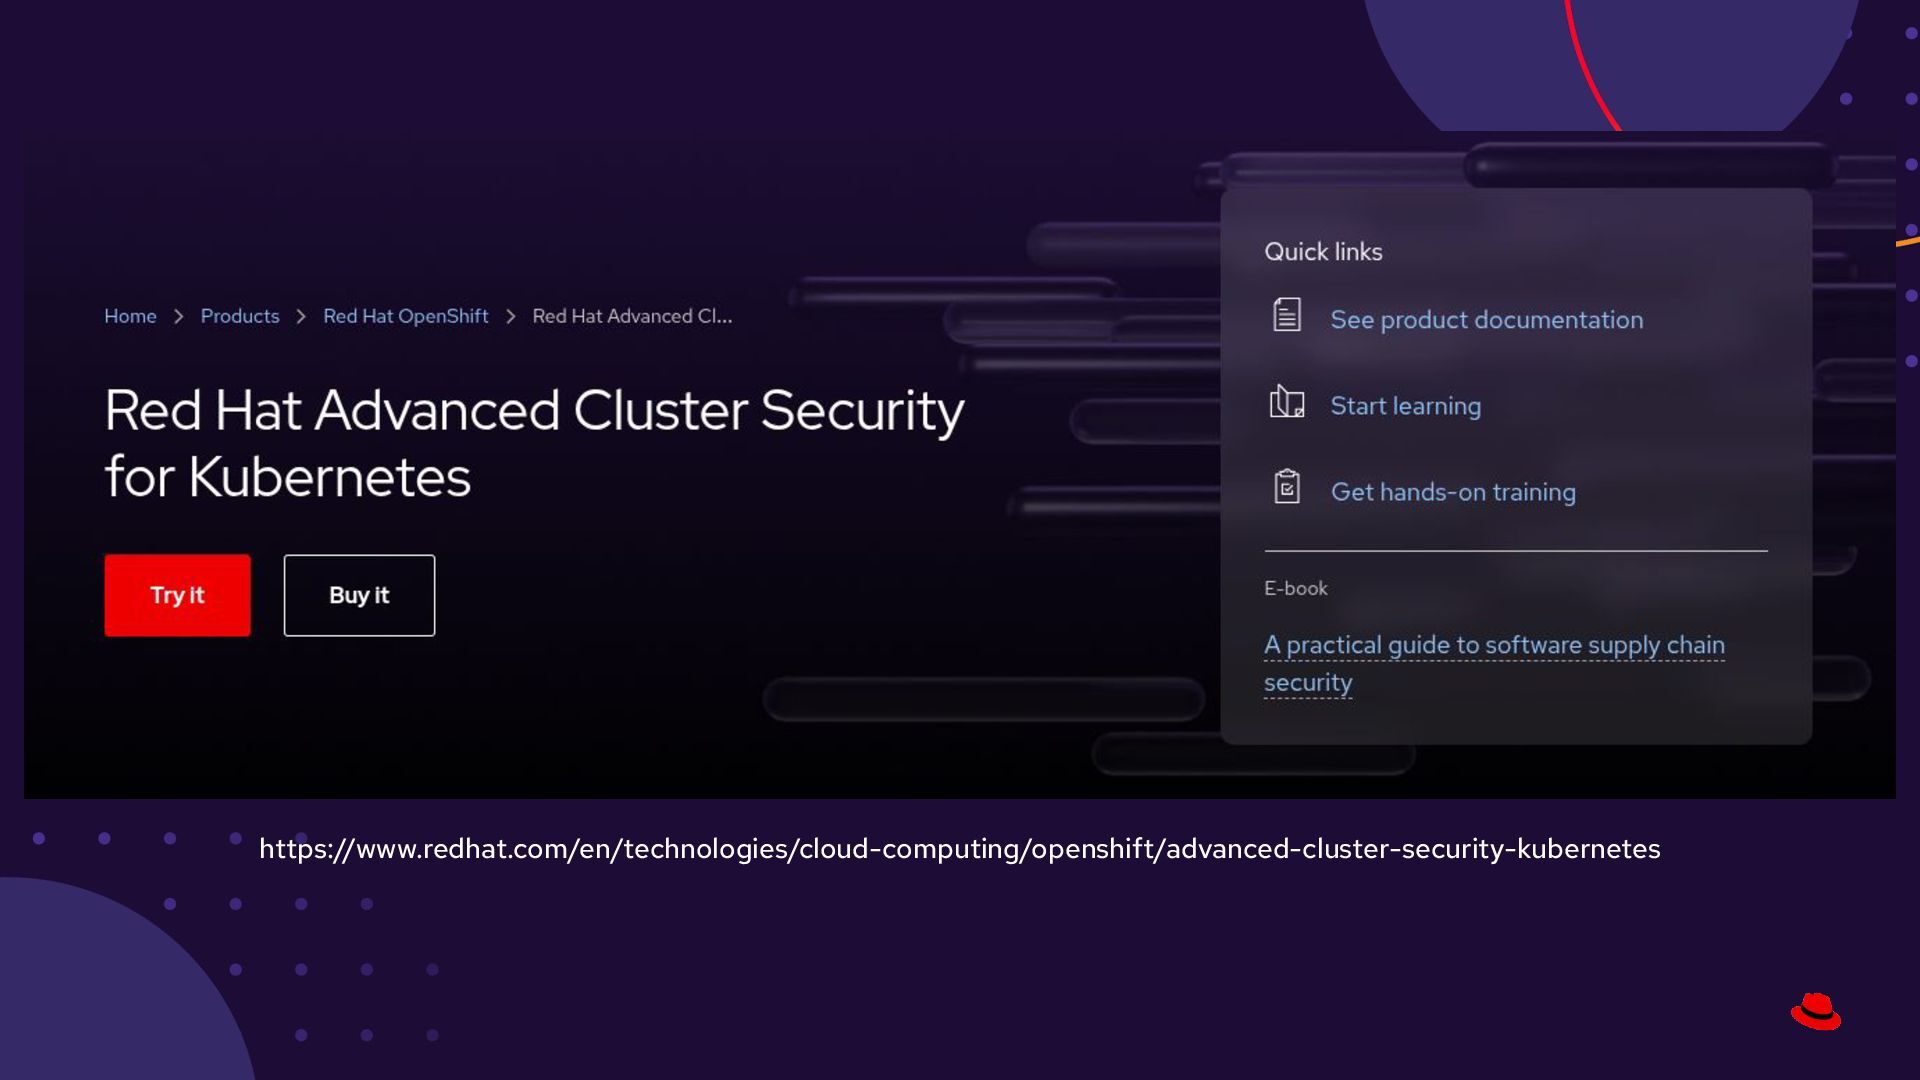
Task: Click truncated Red Hat Advanced Cl... breadcrumb
Action: 632,316
